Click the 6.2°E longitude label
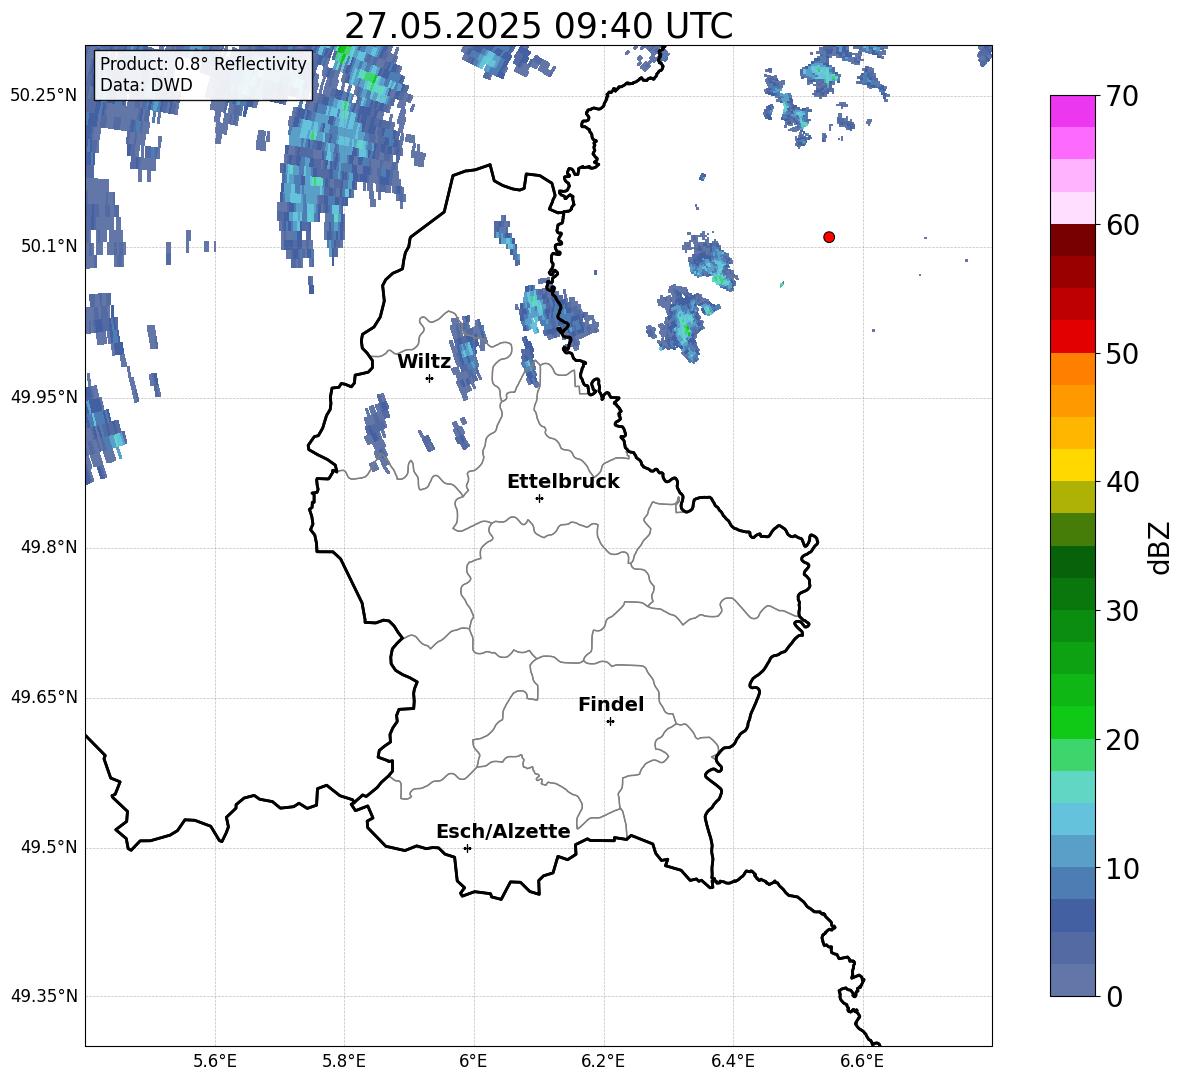The width and height of the screenshot is (1184, 1081). pyautogui.click(x=603, y=1061)
